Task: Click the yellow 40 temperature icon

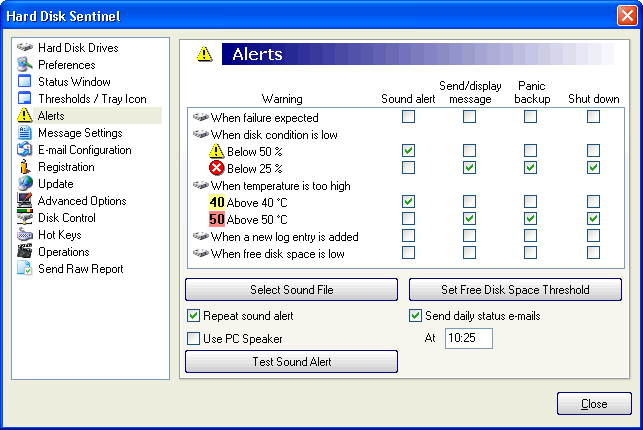Action: coord(217,202)
